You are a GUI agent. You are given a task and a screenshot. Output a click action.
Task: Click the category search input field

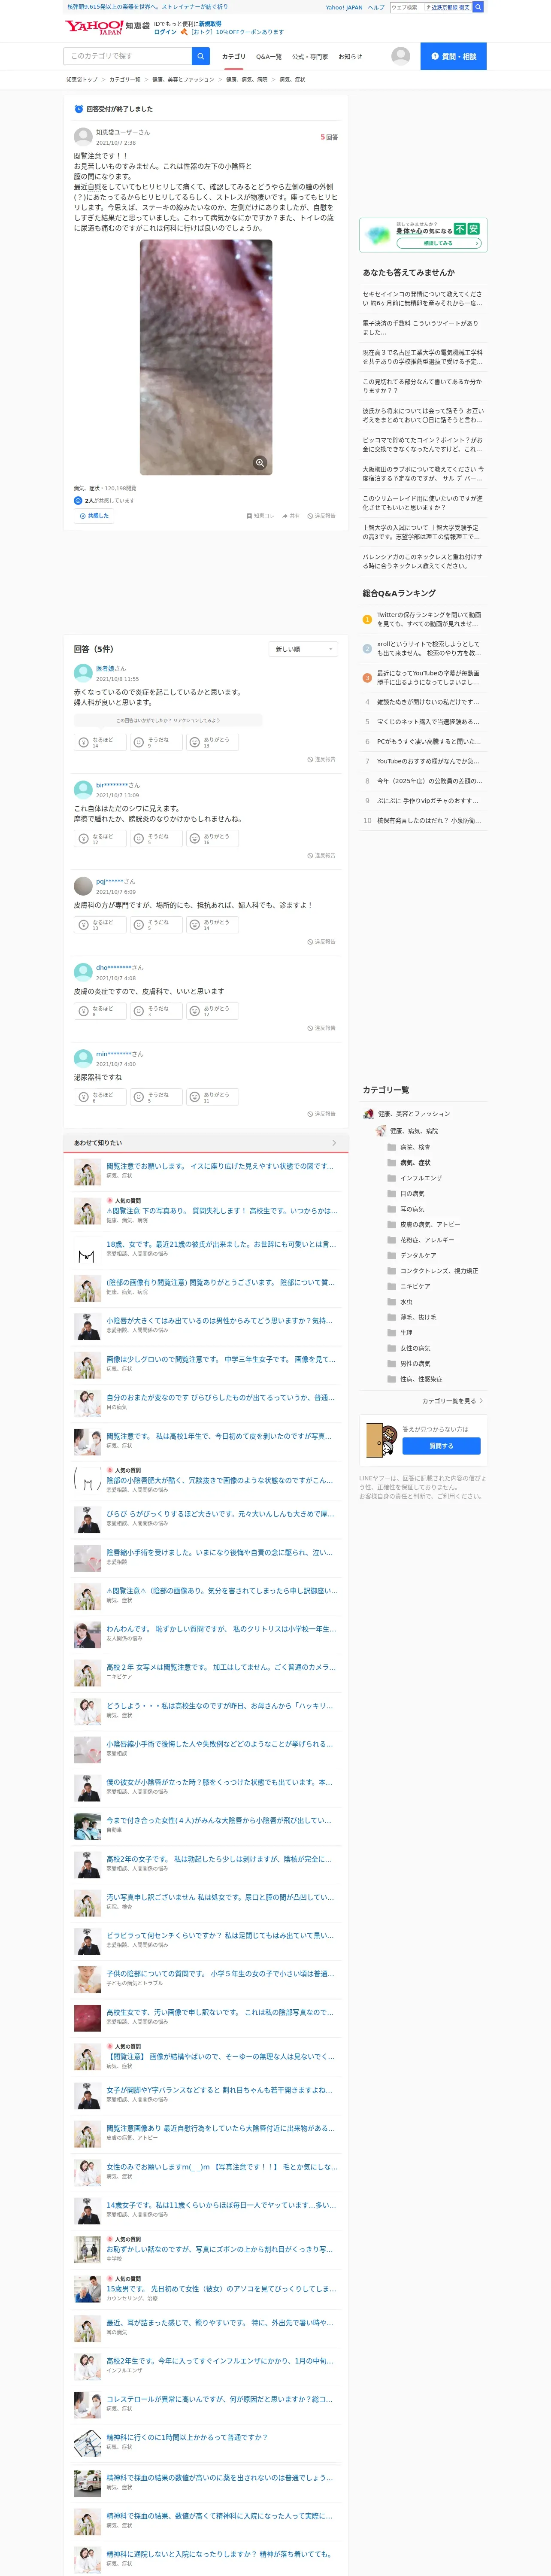click(x=128, y=56)
